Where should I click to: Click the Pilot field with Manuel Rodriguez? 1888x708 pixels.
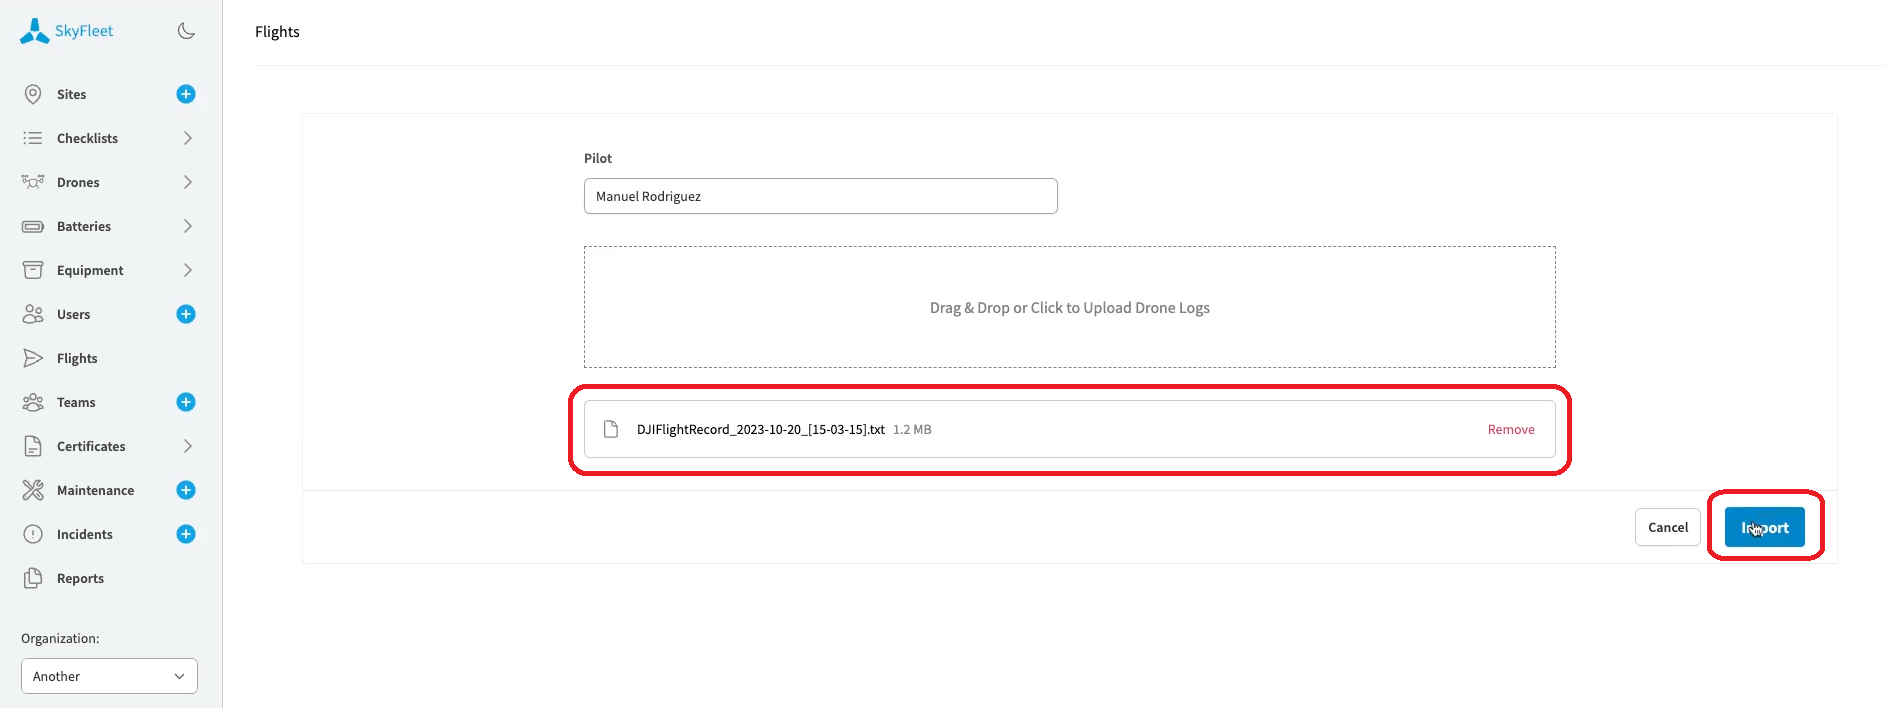point(820,196)
